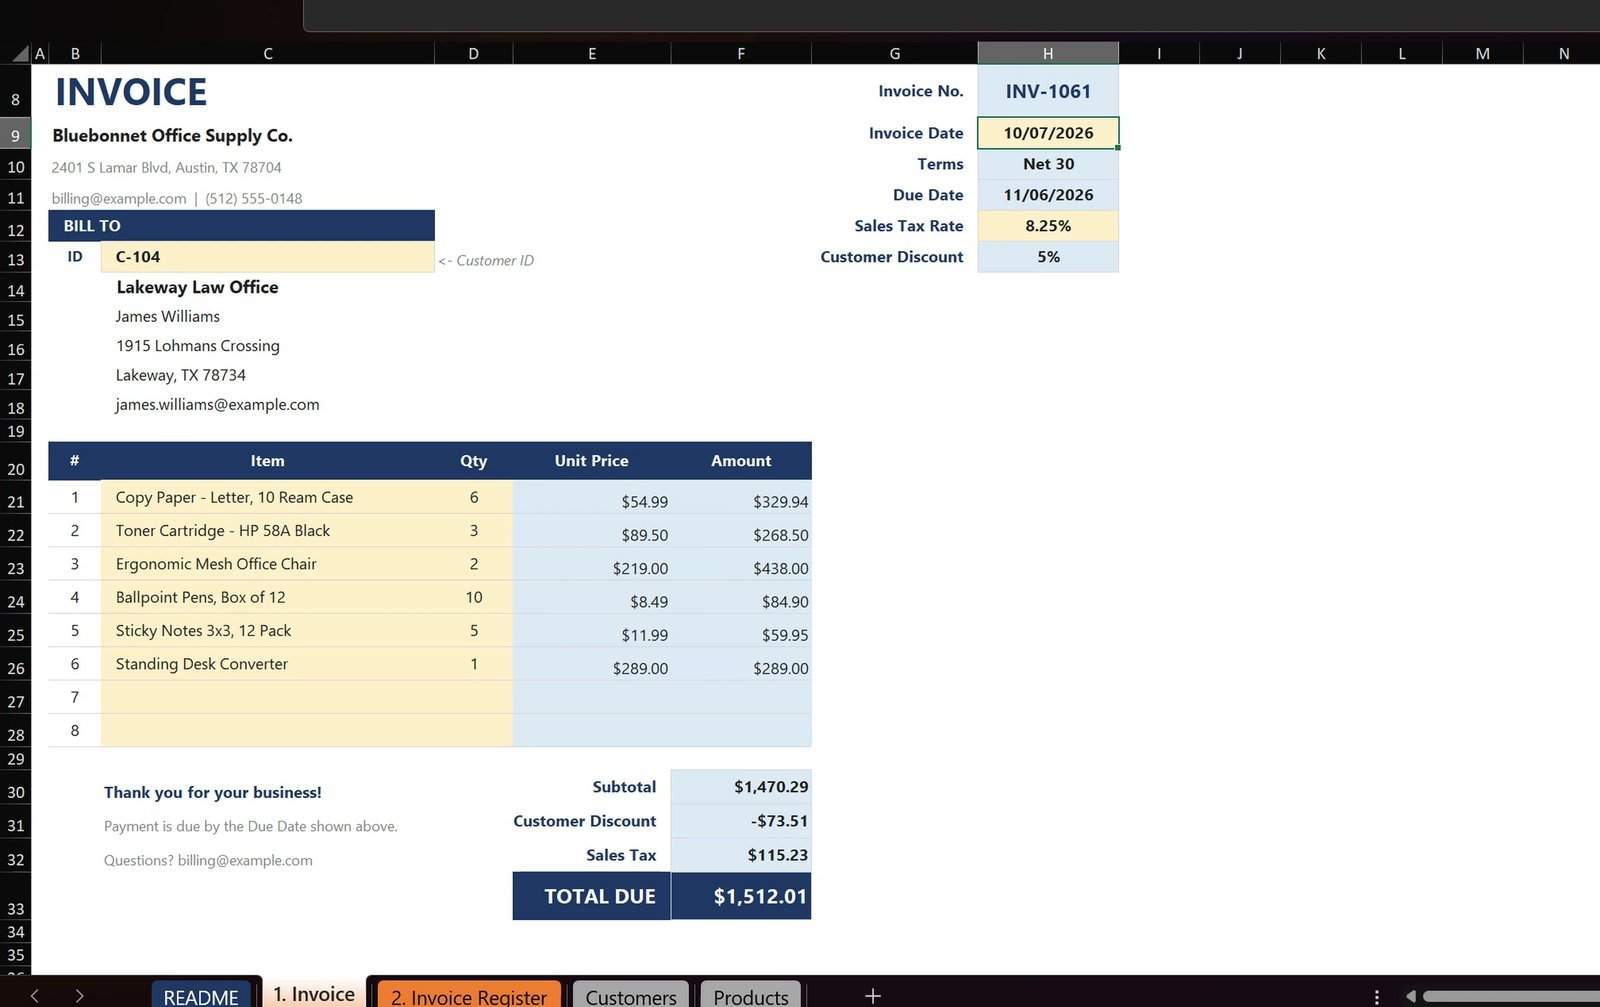
Task: Click the BILL TO header bar
Action: 241,226
